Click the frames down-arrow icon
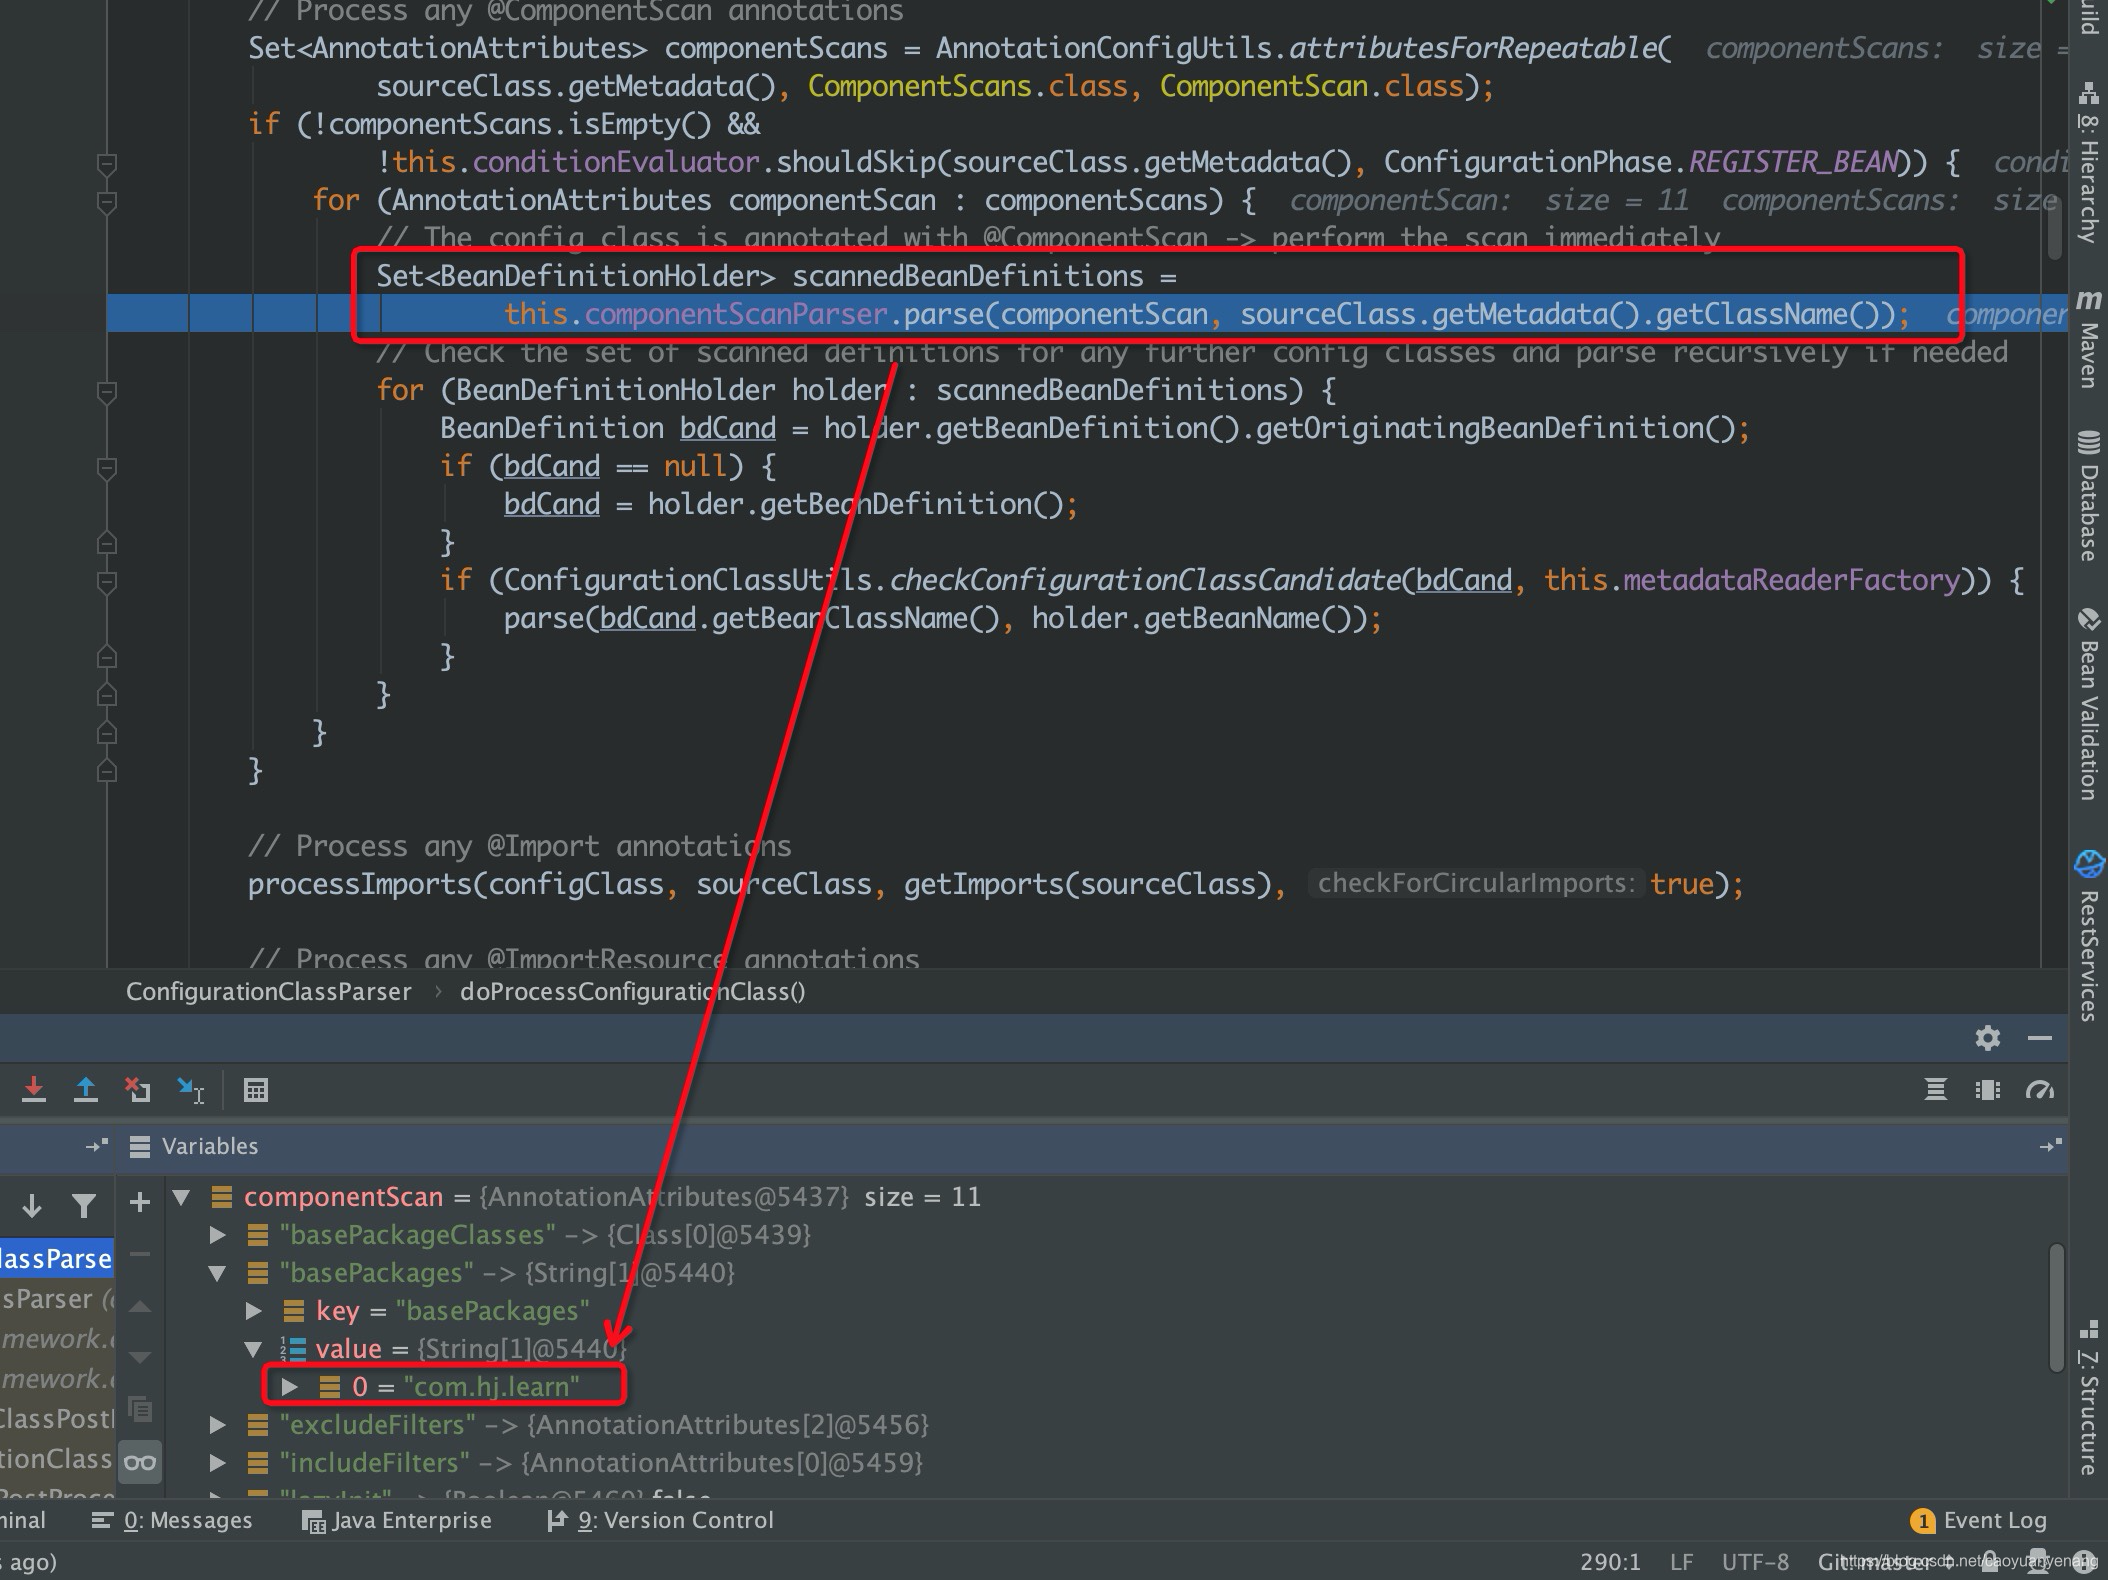The image size is (2108, 1580). (x=32, y=1206)
